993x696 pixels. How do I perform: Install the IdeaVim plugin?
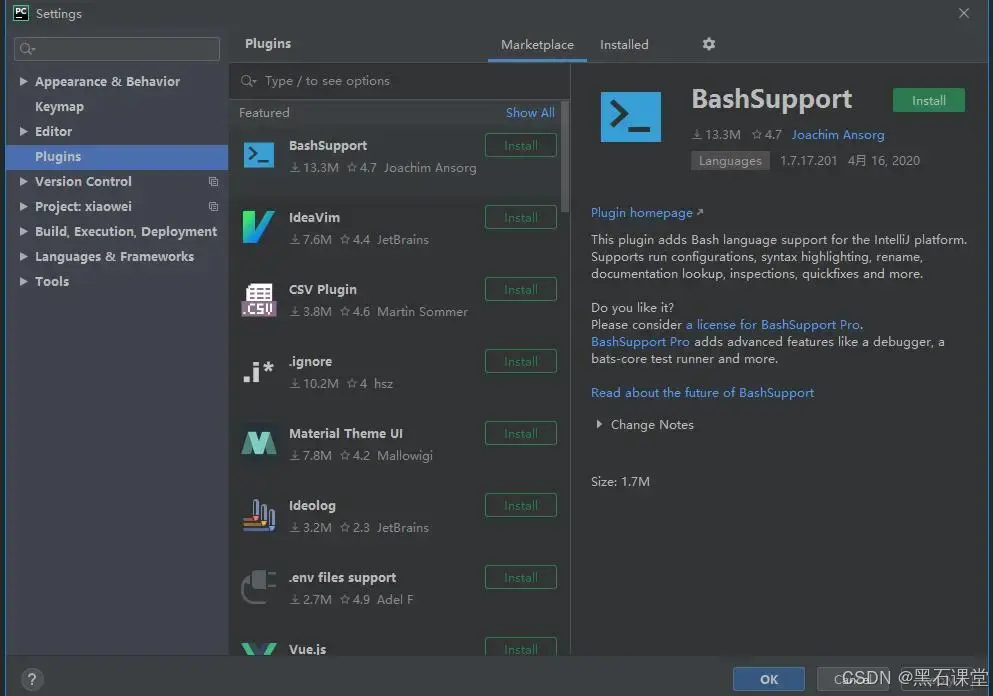click(521, 217)
